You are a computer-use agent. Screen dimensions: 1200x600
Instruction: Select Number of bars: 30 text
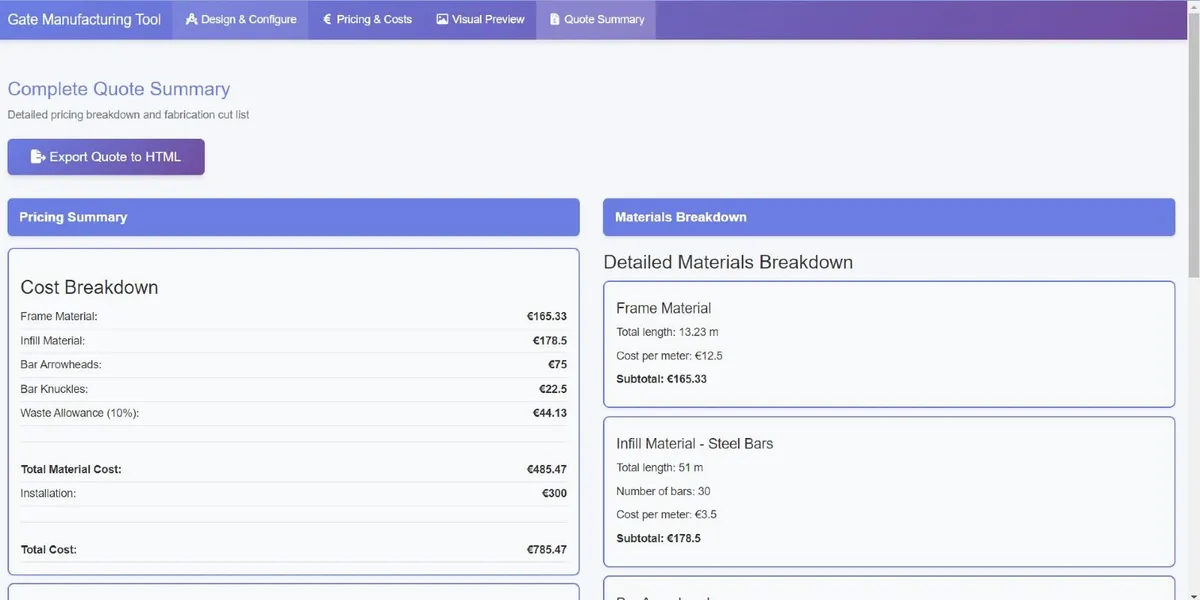pos(664,491)
